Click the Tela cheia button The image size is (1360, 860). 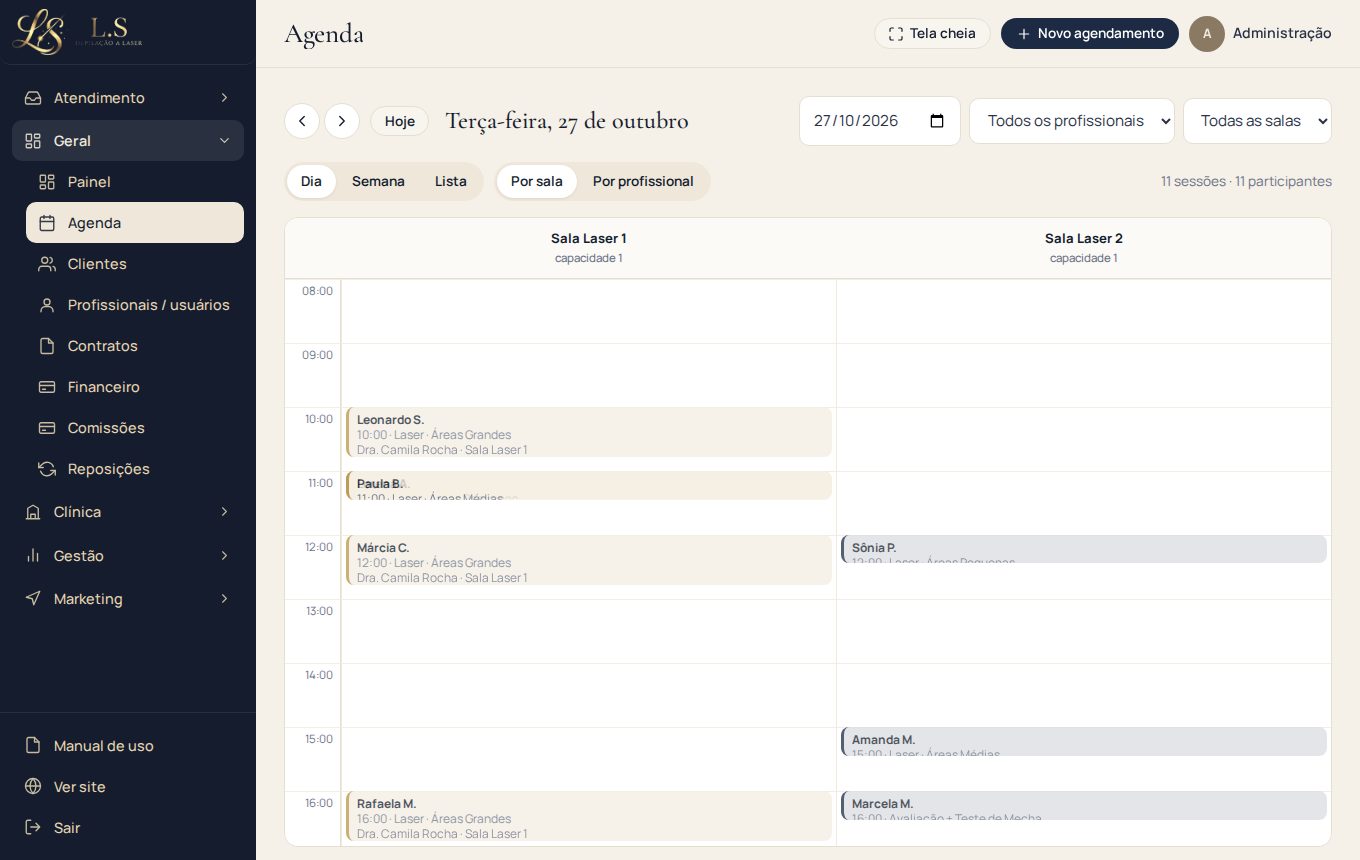(x=932, y=34)
